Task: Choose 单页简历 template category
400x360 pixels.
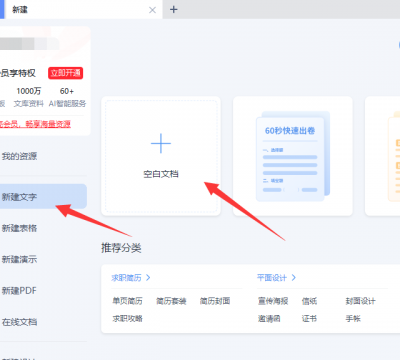Action: 127,301
